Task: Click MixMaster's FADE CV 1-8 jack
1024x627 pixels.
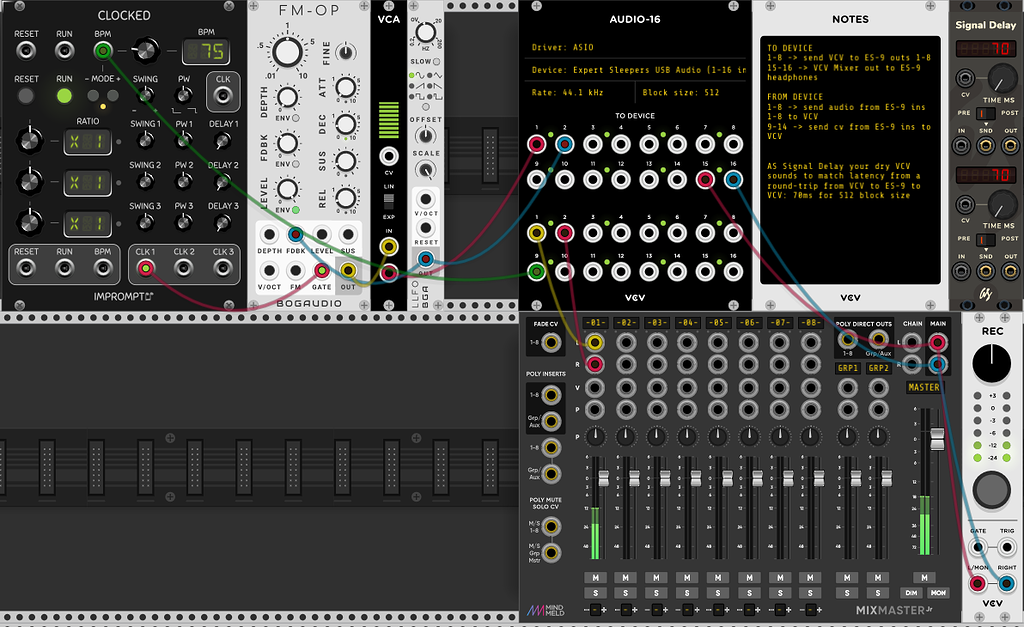Action: (552, 342)
